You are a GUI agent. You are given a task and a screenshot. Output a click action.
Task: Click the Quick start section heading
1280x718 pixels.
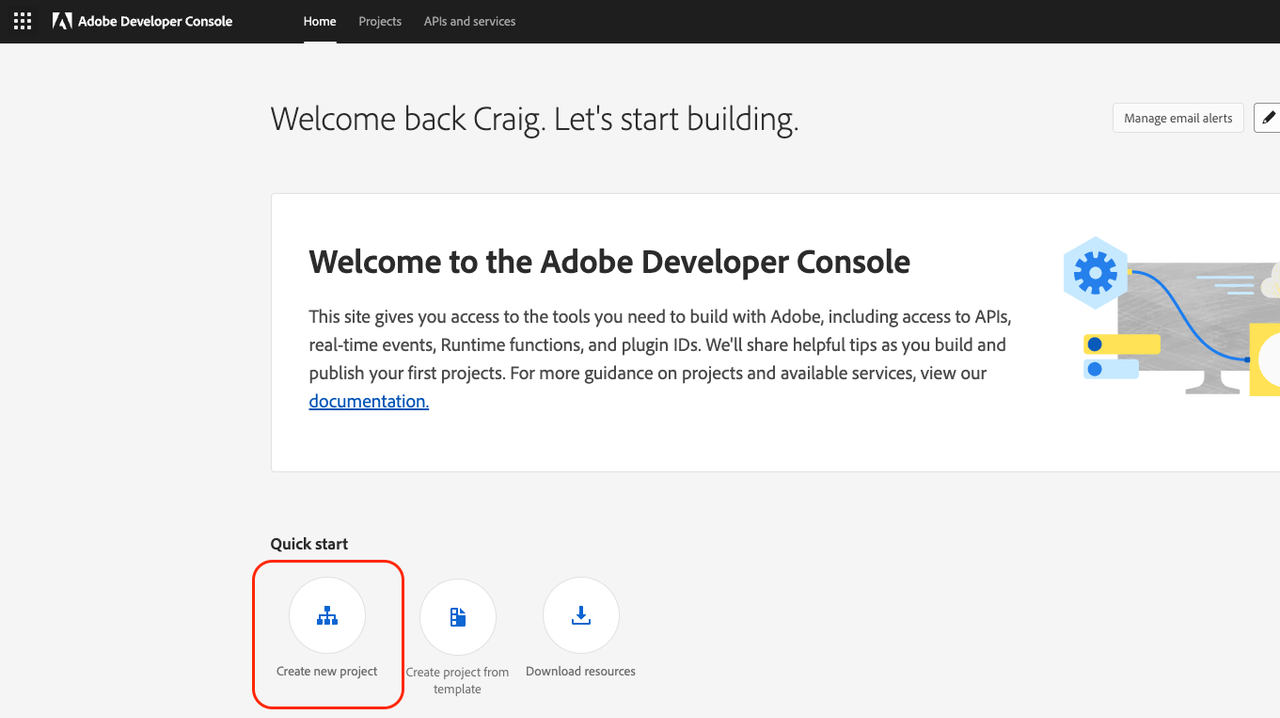309,544
